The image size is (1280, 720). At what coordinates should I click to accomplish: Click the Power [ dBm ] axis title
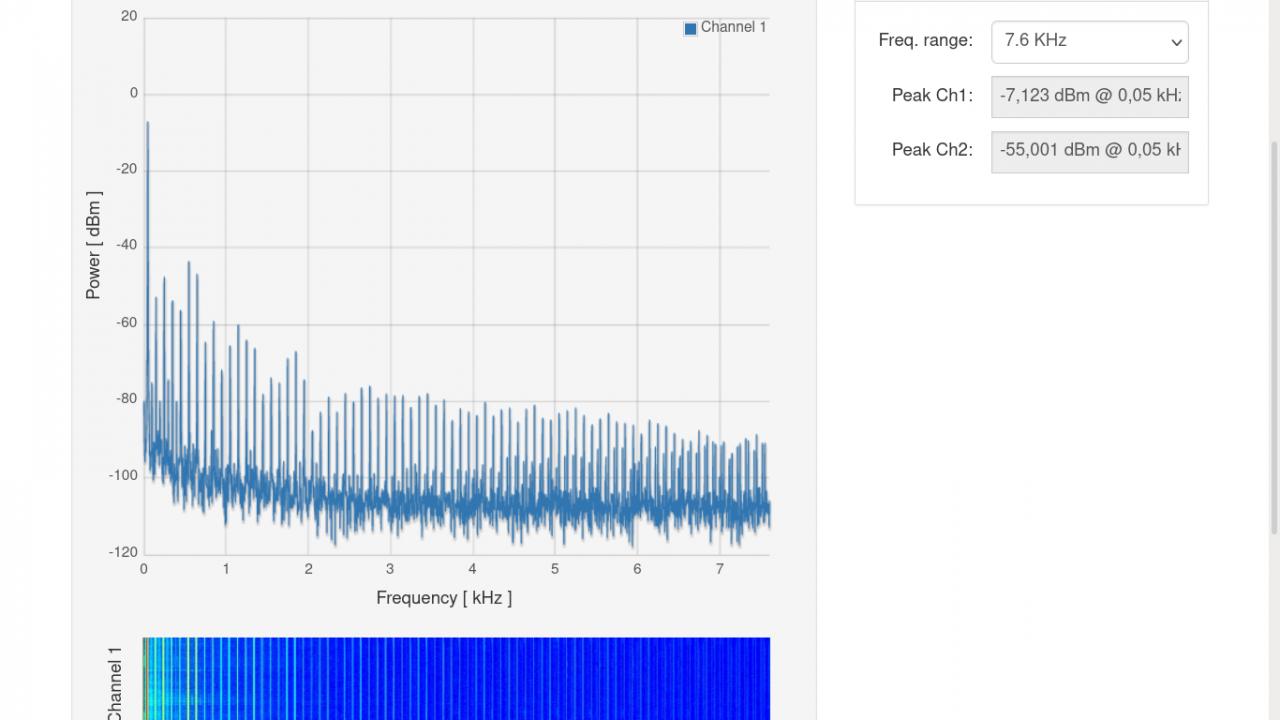pos(94,245)
